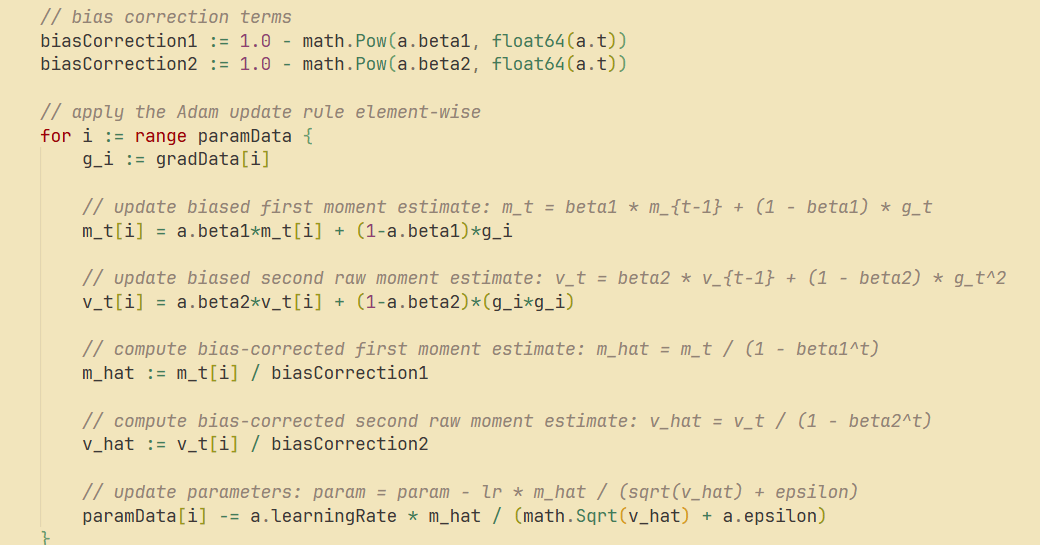Screen dimensions: 1040x545
Task: Click the biasCorrection2 variable declaration
Action: coord(118,64)
